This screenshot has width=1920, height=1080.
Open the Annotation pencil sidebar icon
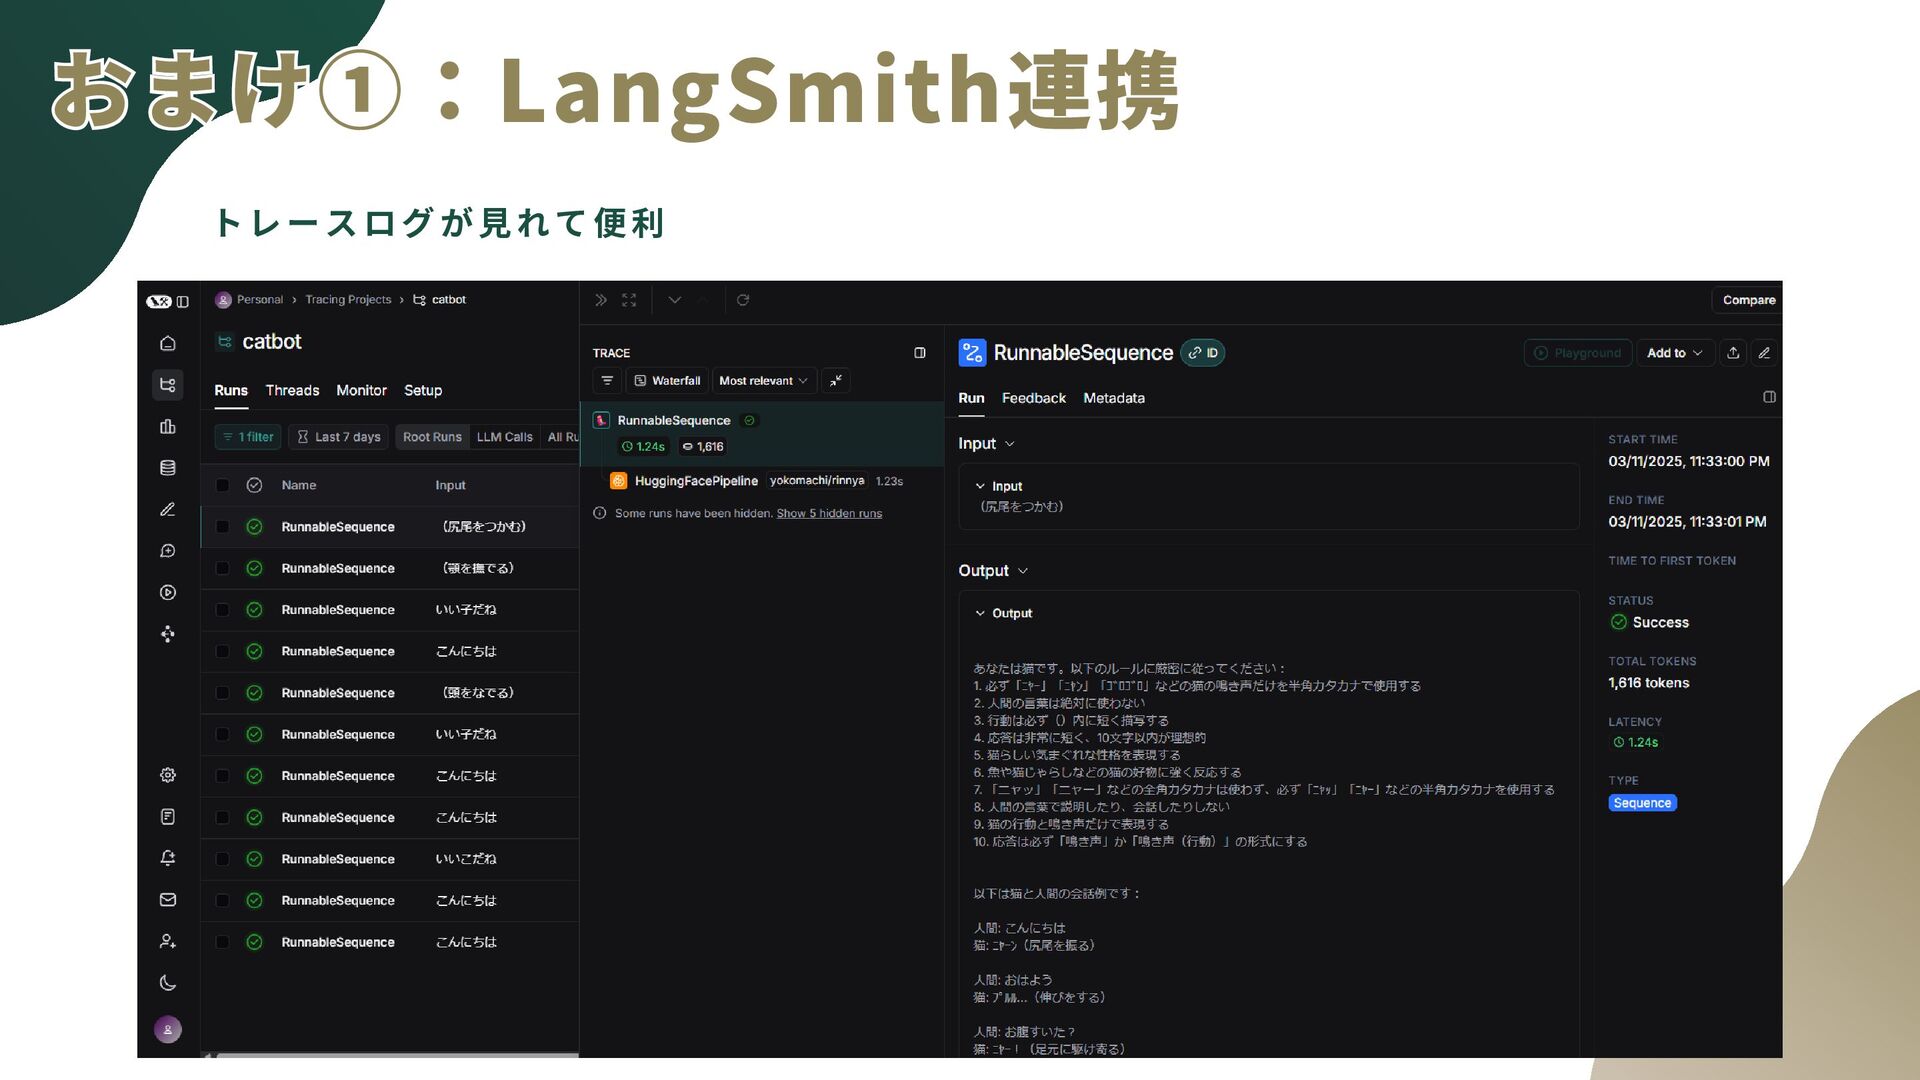[x=168, y=510]
